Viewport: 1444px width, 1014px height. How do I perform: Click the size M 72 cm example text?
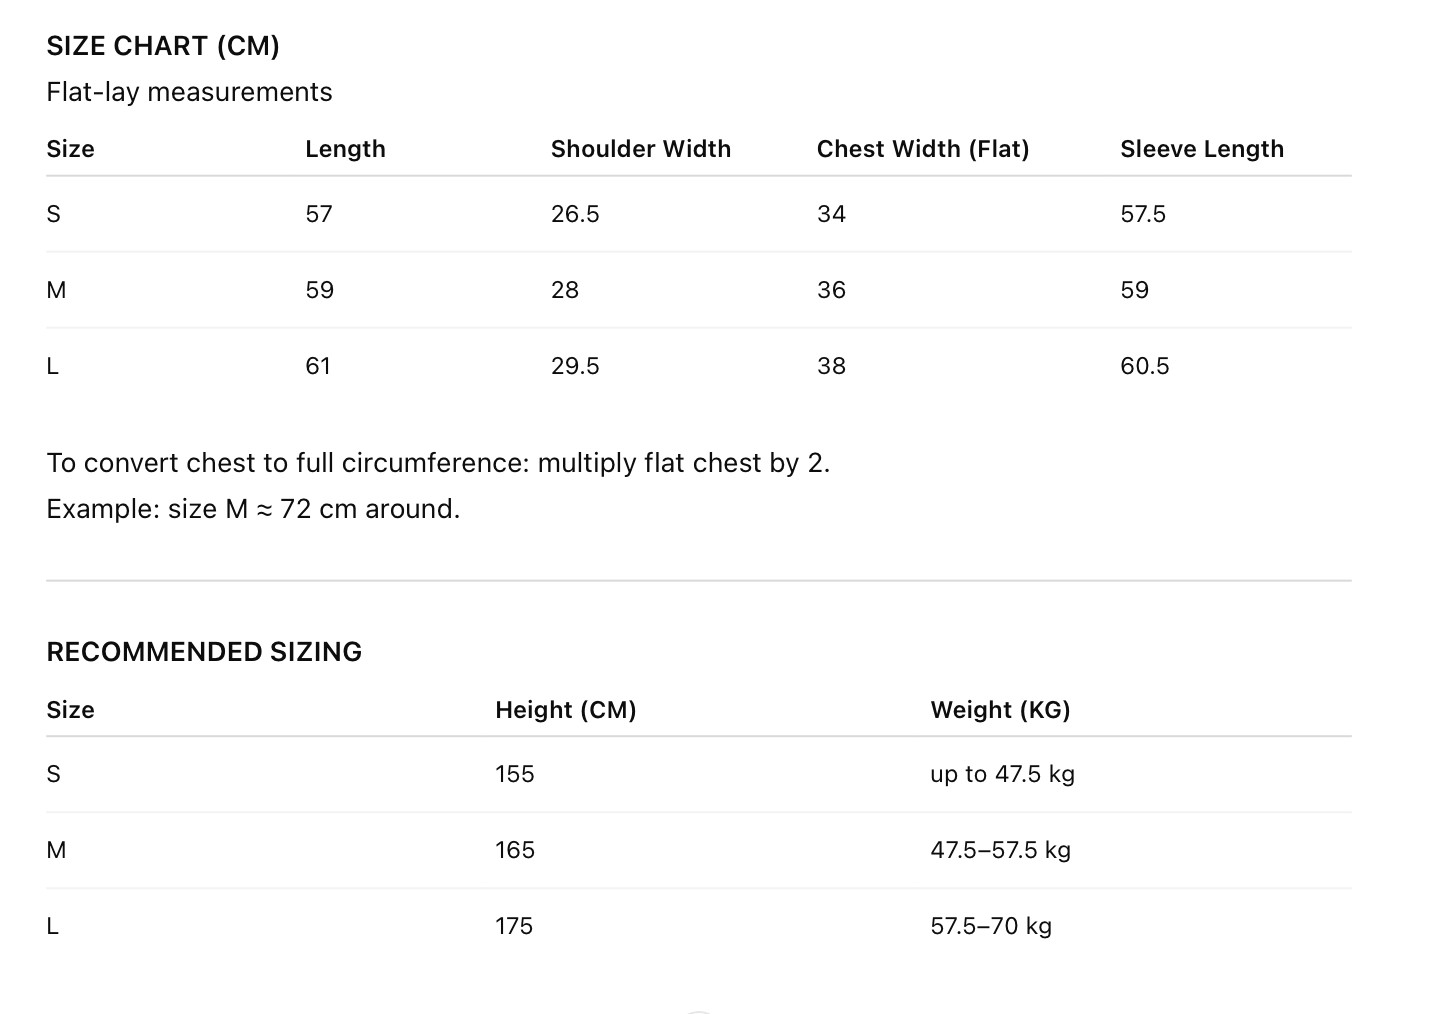tap(253, 509)
